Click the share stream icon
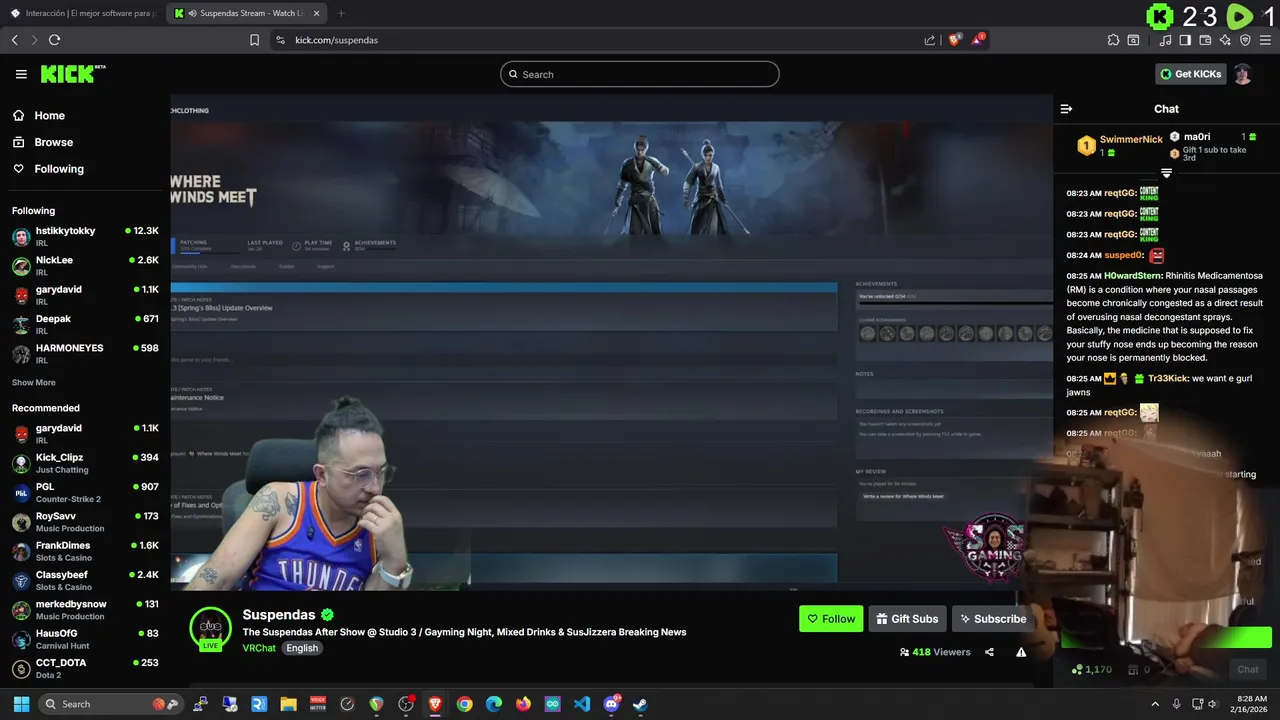Viewport: 1280px width, 720px height. click(x=989, y=652)
